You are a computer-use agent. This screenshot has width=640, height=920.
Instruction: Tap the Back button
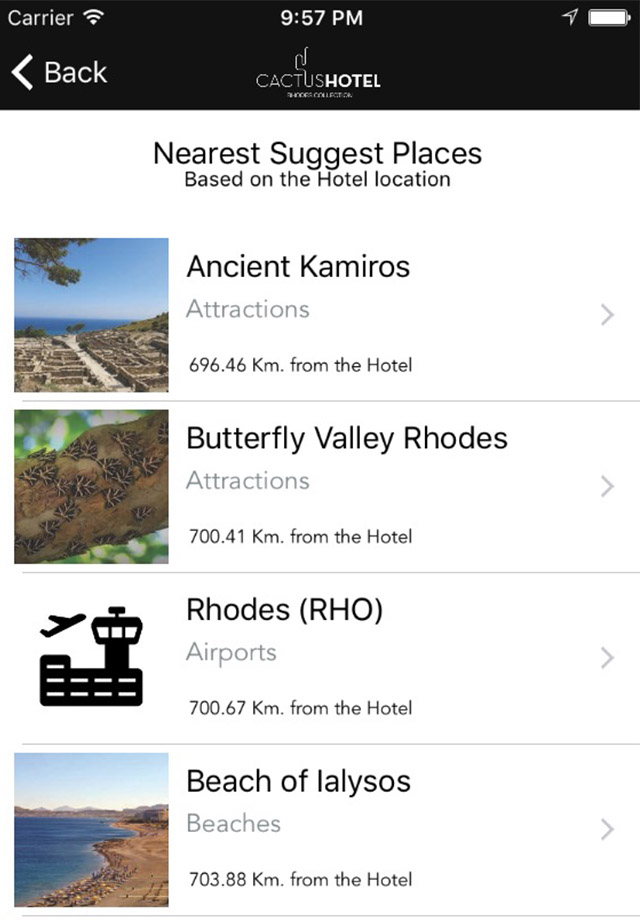tap(59, 73)
